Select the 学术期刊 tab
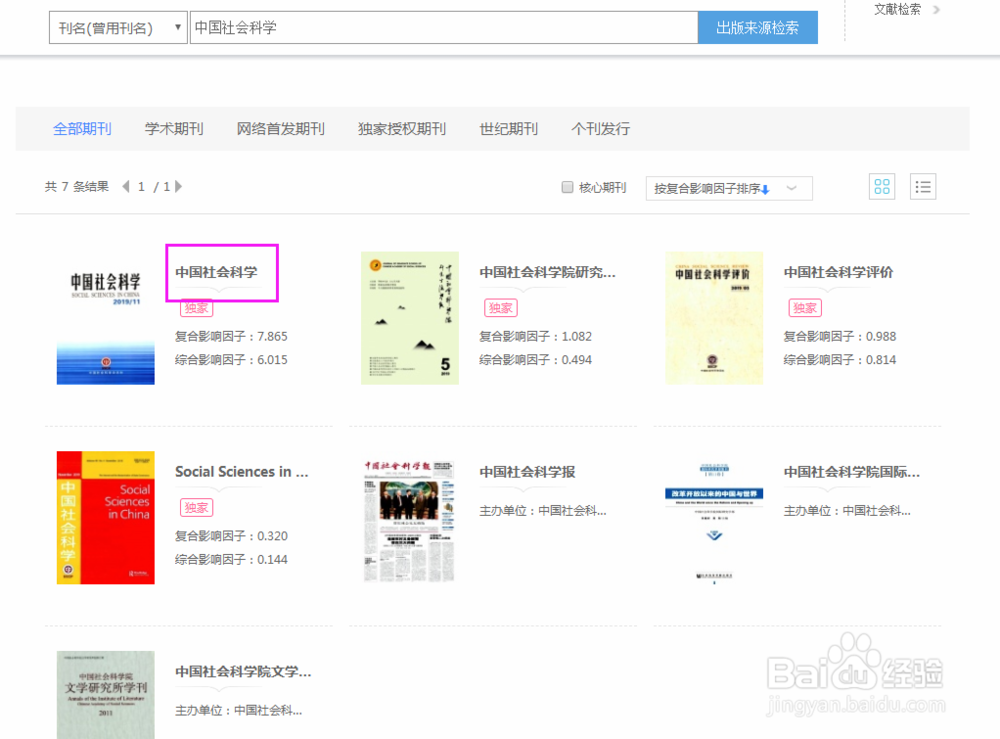Screen dimensions: 1000x739 174,129
